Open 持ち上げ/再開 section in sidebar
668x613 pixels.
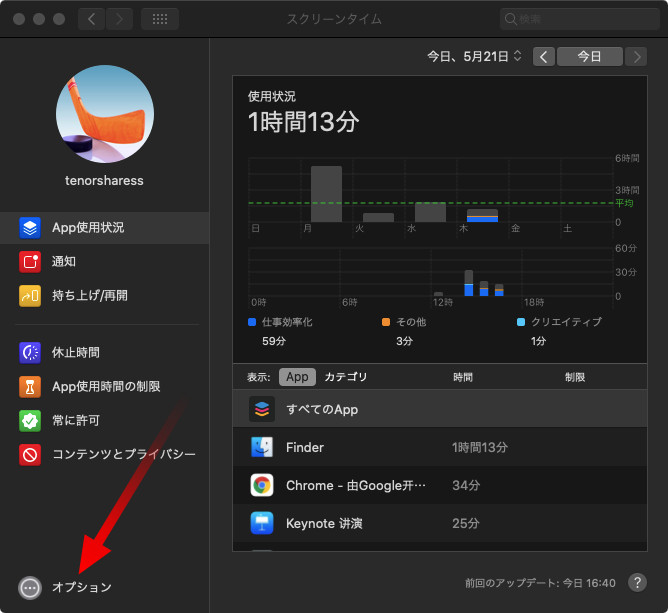90,296
